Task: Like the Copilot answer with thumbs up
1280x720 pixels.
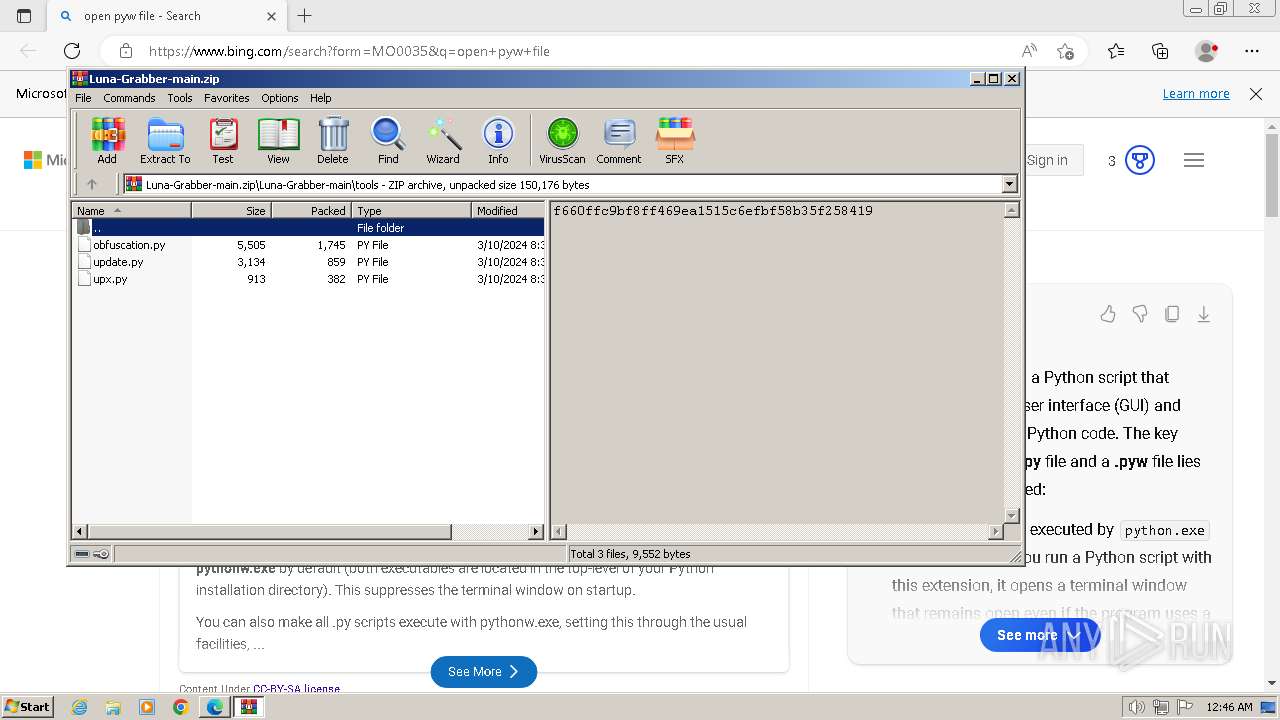Action: (1108, 314)
